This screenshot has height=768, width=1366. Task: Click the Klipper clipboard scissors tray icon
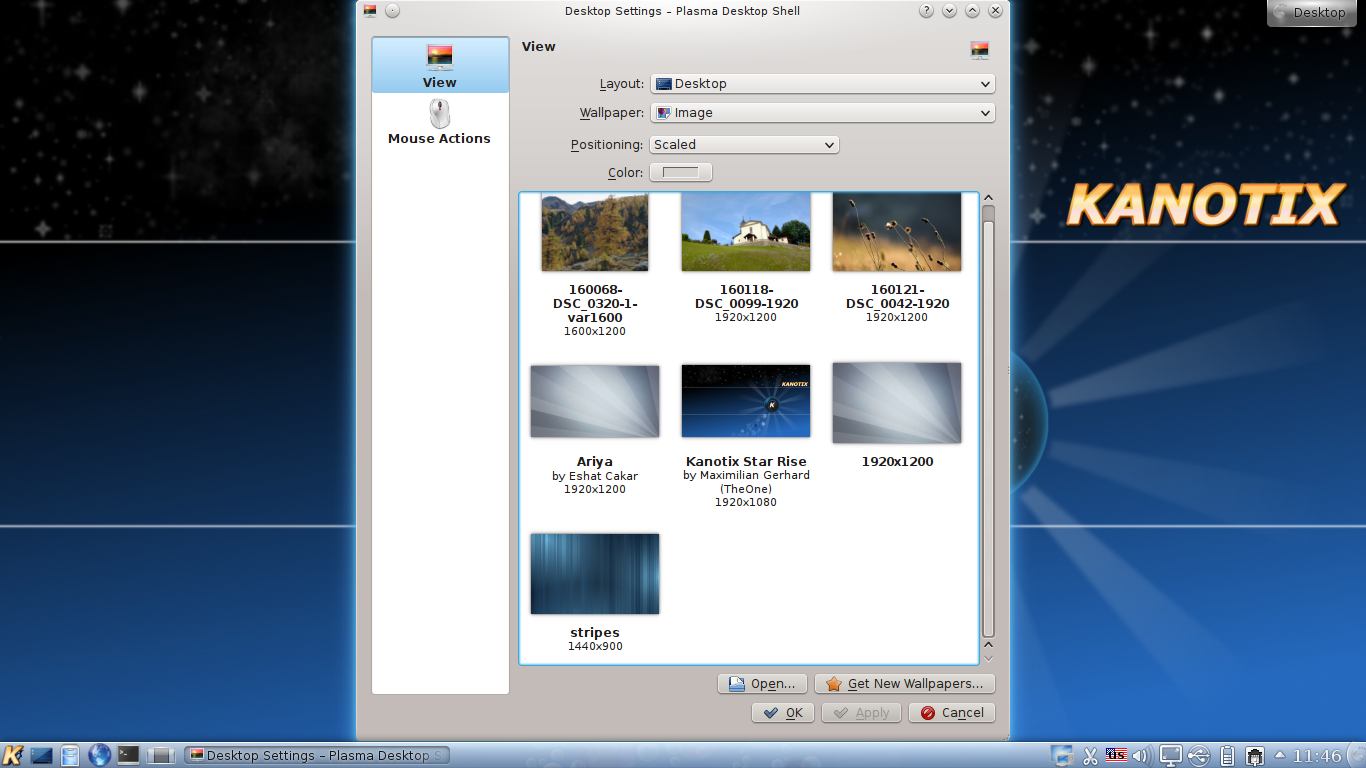tap(1090, 755)
